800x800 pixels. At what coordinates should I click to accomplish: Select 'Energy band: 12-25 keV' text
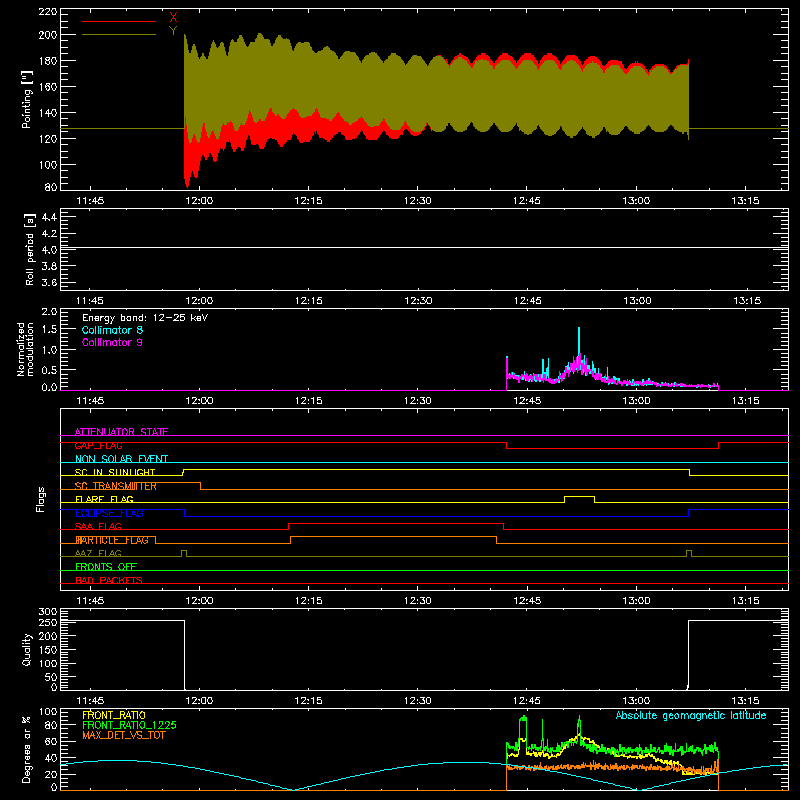tap(145, 318)
